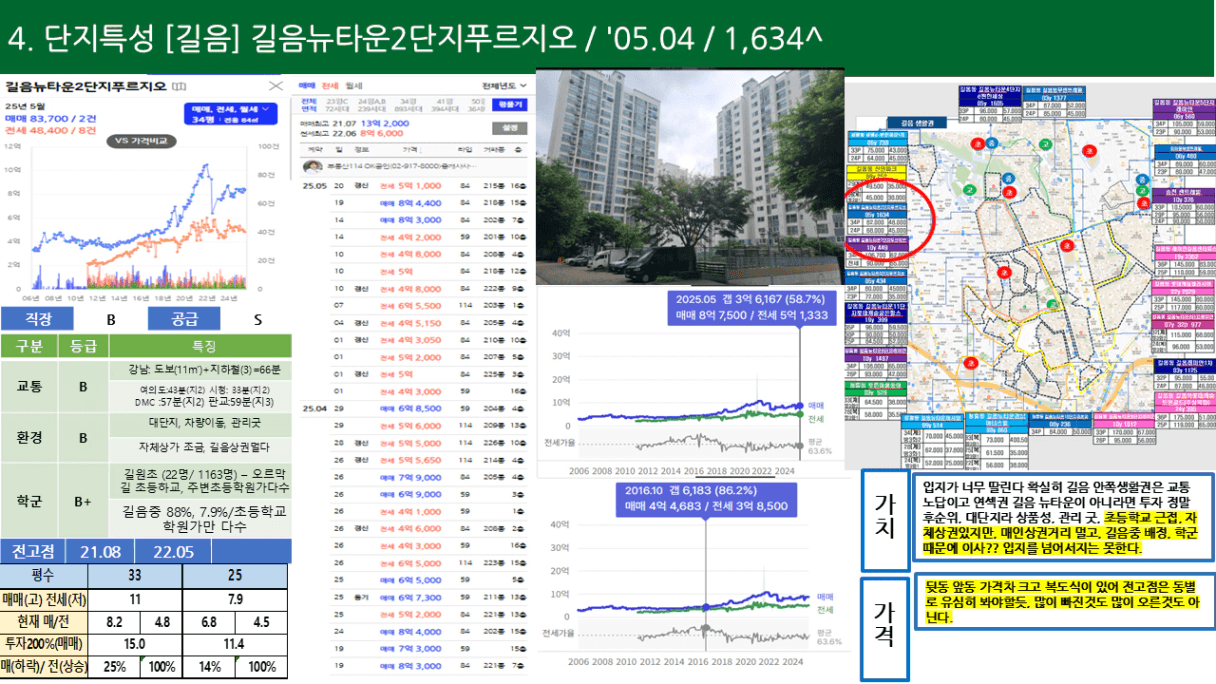Click the 전고점 header cell
The height and width of the screenshot is (684, 1216).
(33, 552)
